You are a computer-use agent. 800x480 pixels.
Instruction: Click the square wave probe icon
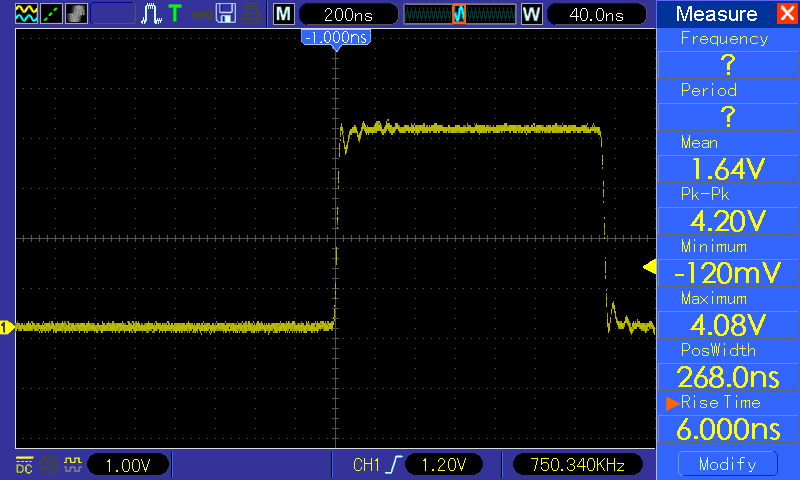click(73, 465)
